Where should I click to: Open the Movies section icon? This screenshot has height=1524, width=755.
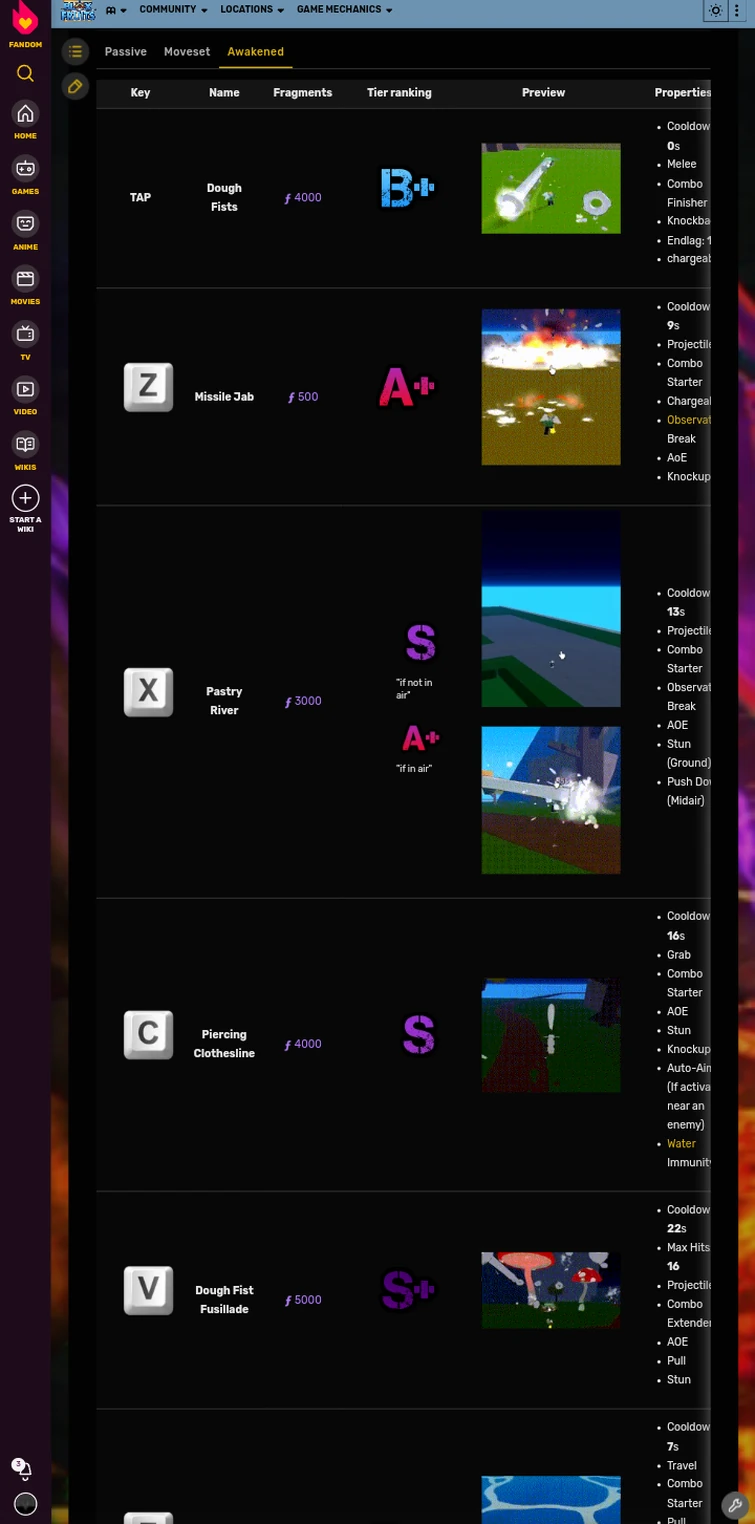[x=25, y=278]
